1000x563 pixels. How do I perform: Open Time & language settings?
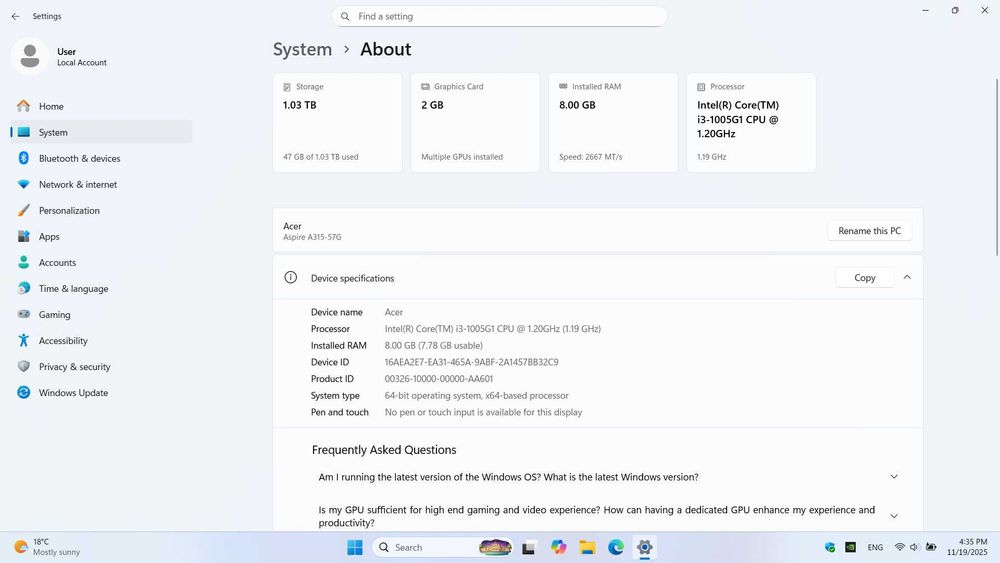pyautogui.click(x=101, y=289)
